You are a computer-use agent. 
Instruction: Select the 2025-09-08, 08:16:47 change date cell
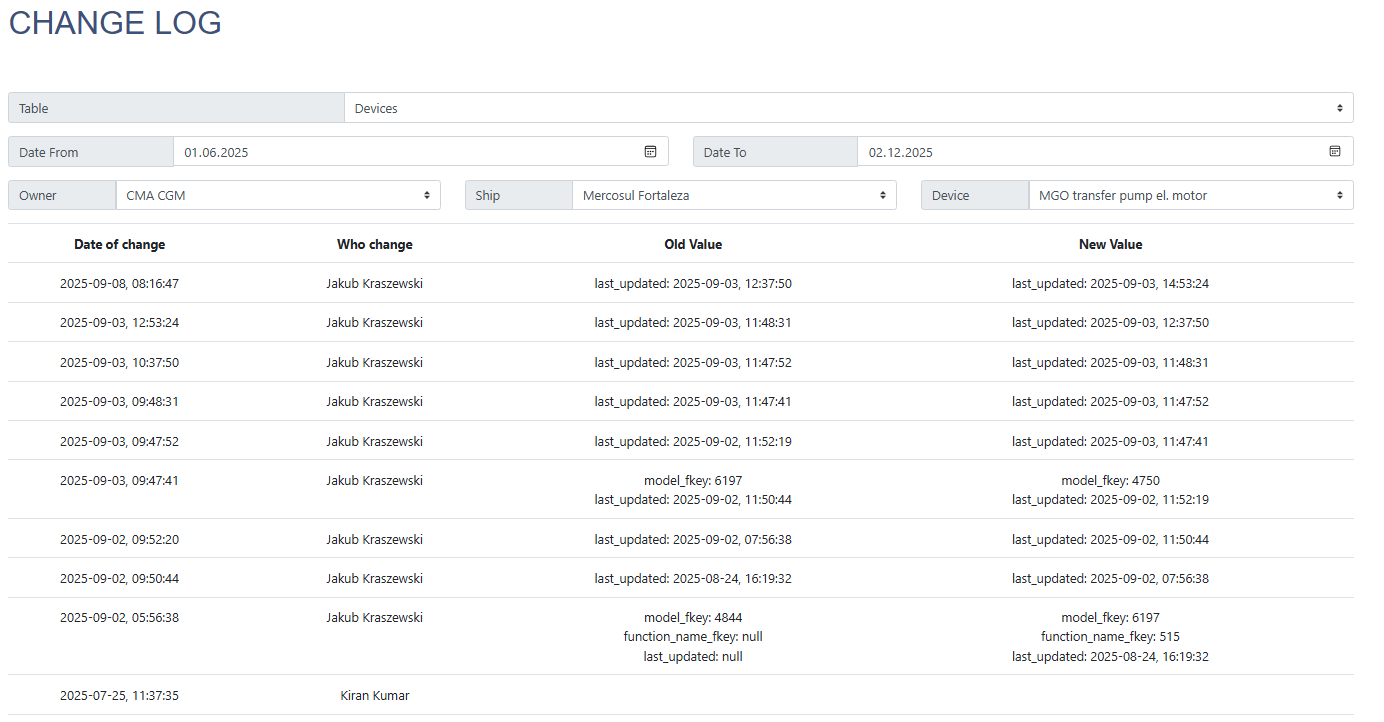tap(120, 283)
